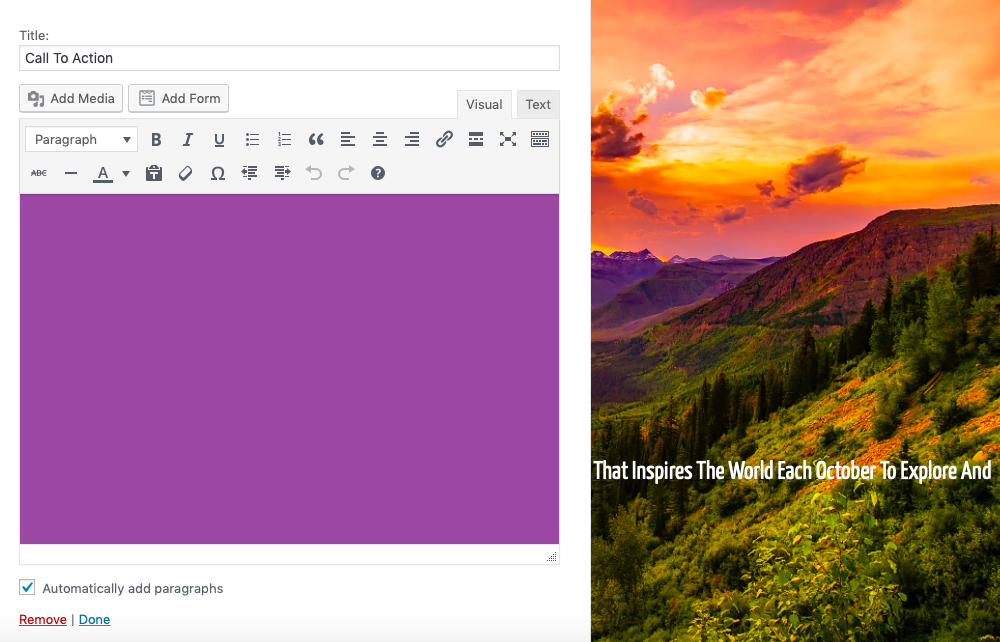1000x642 pixels.
Task: Insert special character with Omega icon
Action: pyautogui.click(x=217, y=173)
